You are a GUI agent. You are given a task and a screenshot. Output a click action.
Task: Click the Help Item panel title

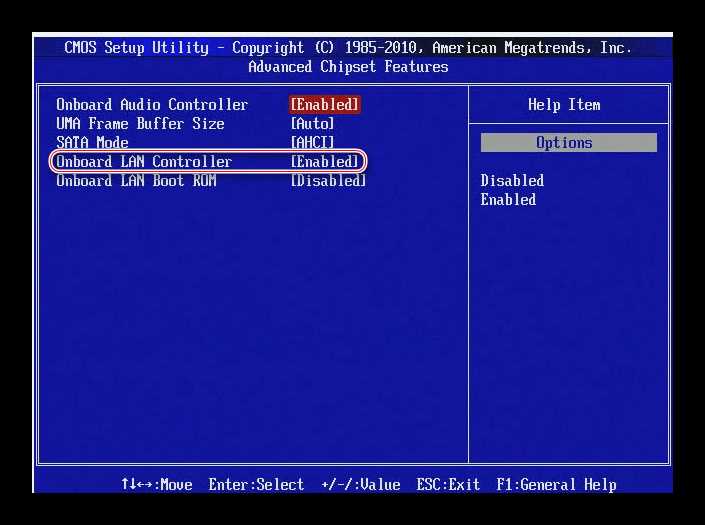point(564,105)
